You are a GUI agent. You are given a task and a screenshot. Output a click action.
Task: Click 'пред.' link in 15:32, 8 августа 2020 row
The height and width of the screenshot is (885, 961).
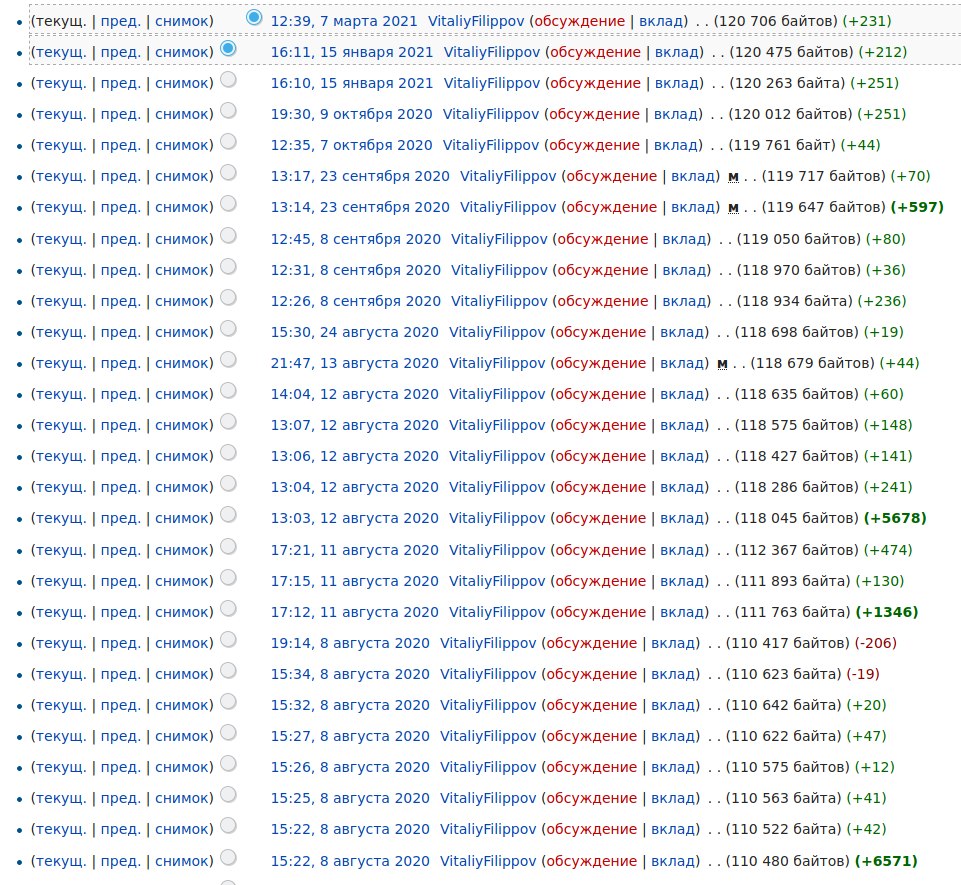click(x=121, y=705)
